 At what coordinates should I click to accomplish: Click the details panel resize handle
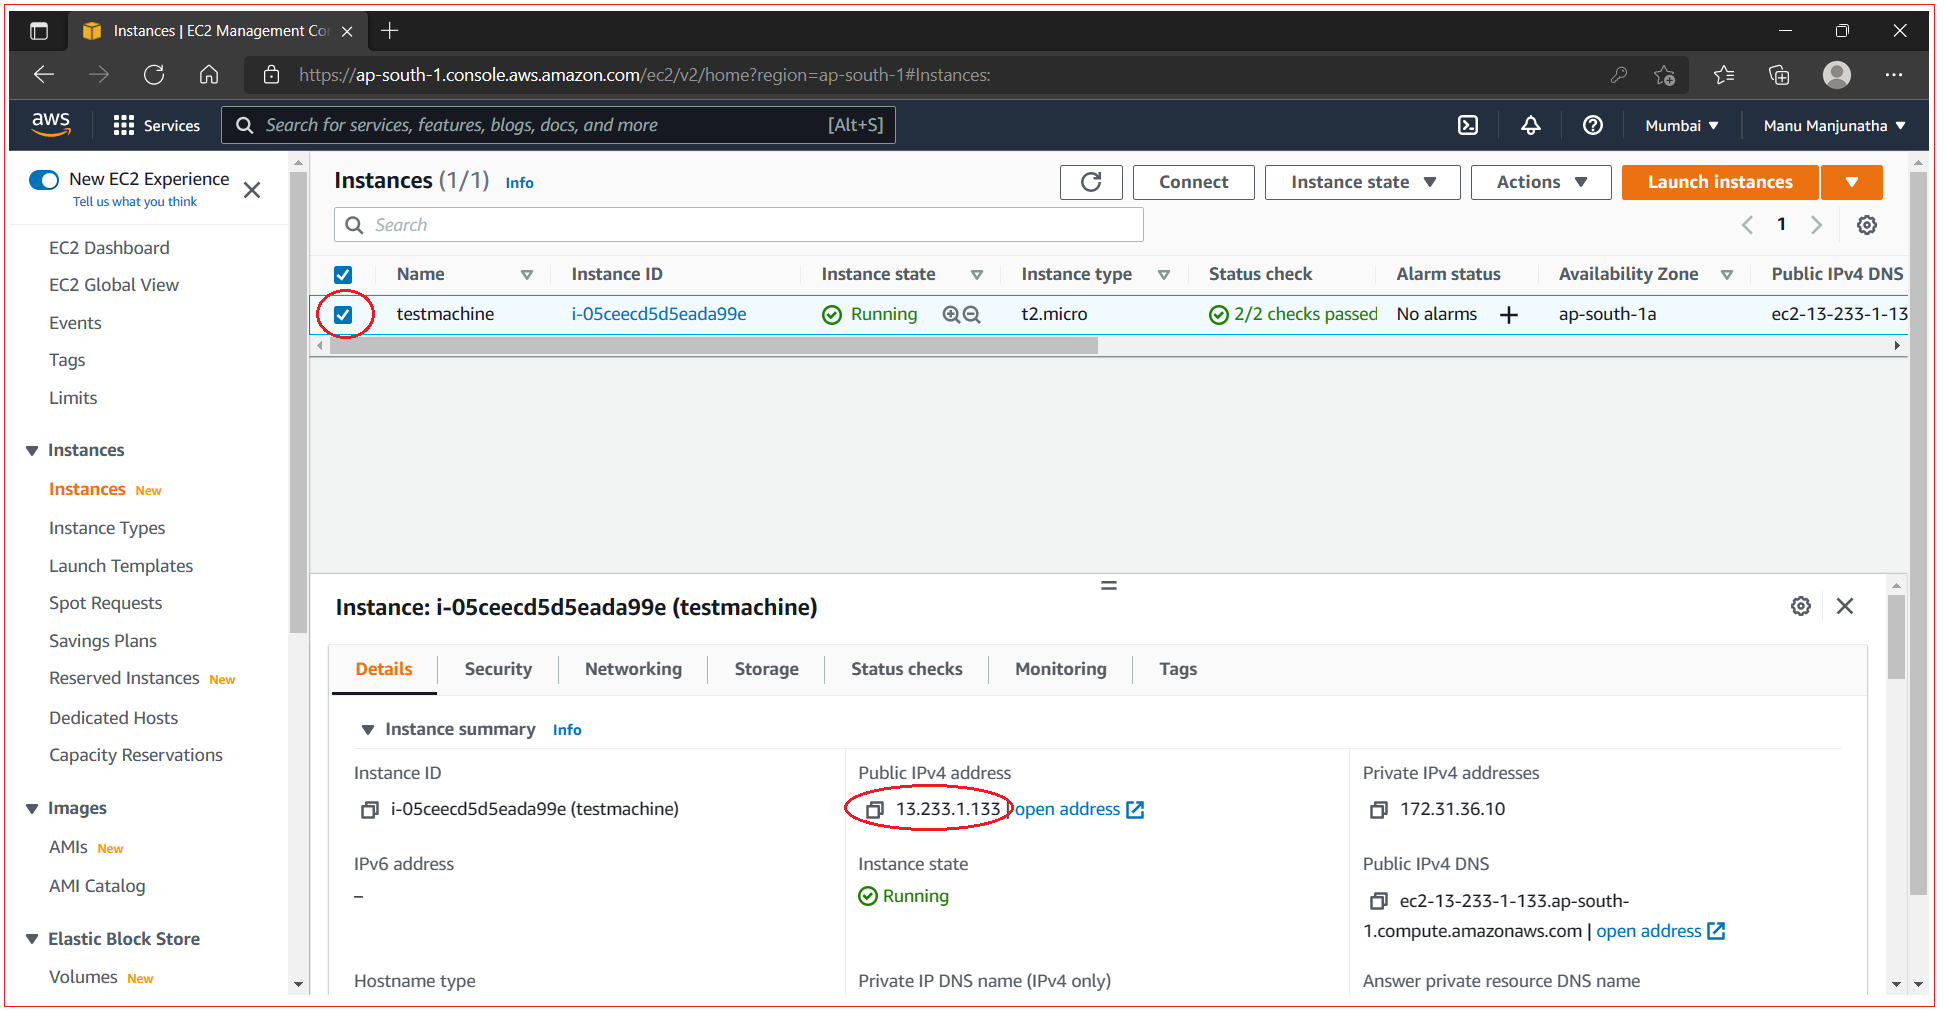click(1108, 586)
